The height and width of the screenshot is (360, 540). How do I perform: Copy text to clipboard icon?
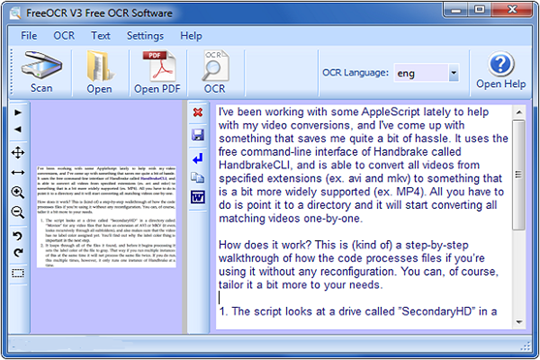pos(198,177)
